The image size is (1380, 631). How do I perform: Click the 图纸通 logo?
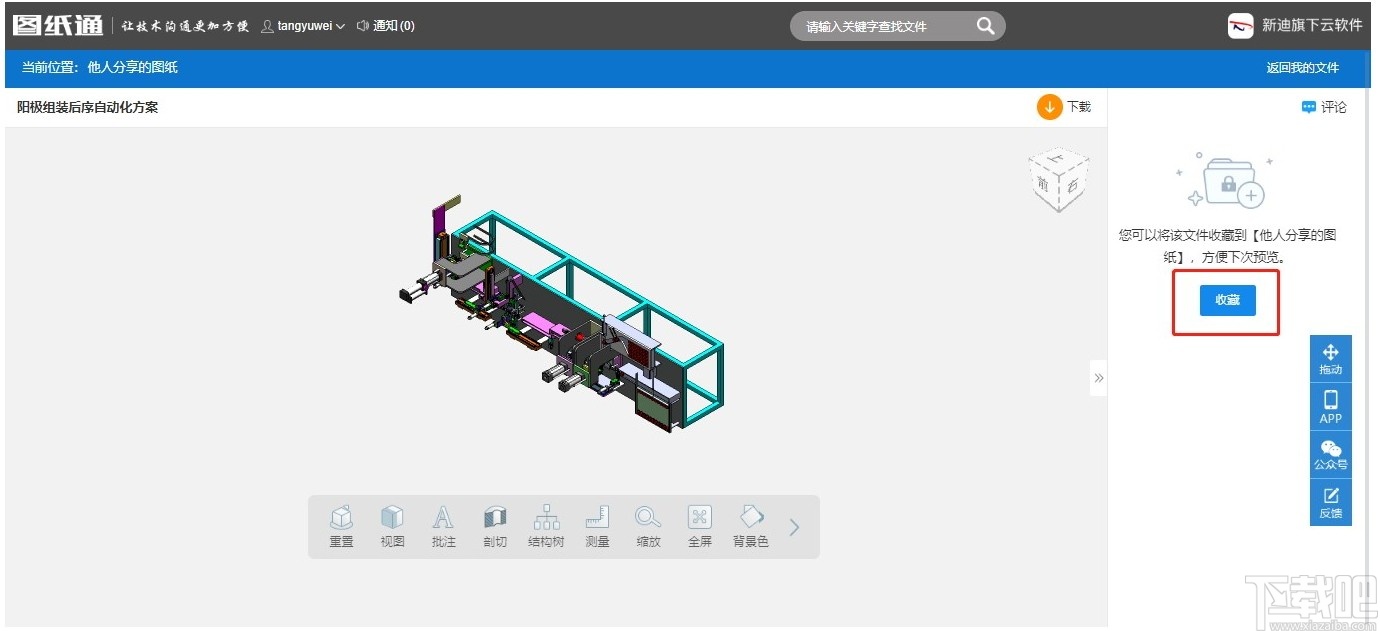[x=57, y=25]
